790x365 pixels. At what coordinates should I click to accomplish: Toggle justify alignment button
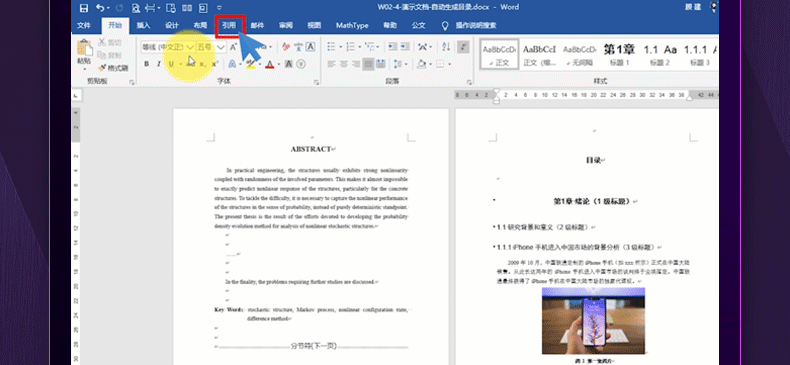369,64
